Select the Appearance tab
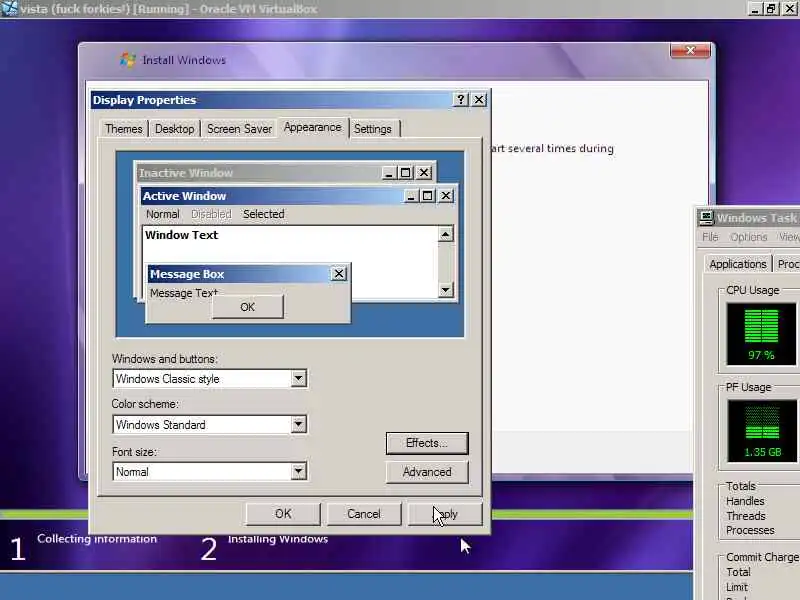The height and width of the screenshot is (600, 800). click(x=312, y=127)
